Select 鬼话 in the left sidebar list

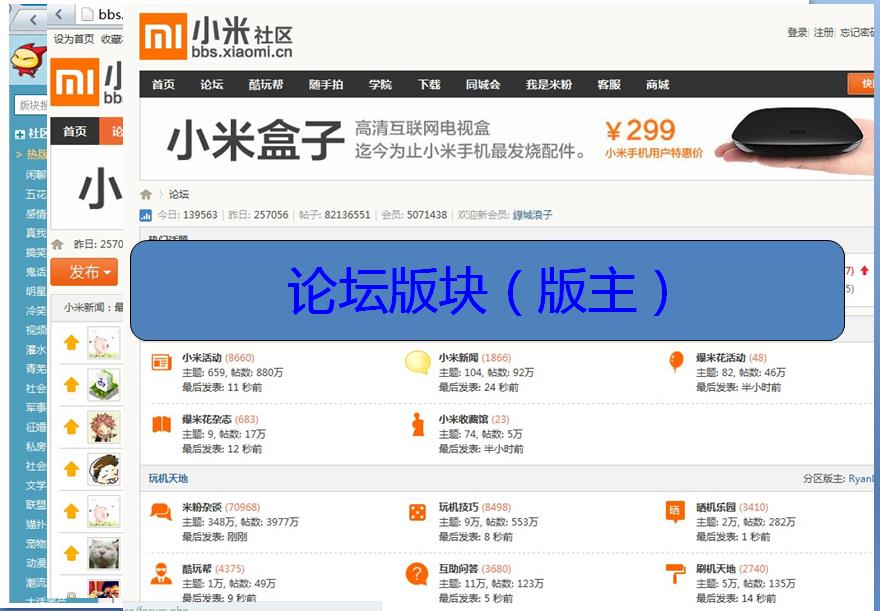pos(36,272)
